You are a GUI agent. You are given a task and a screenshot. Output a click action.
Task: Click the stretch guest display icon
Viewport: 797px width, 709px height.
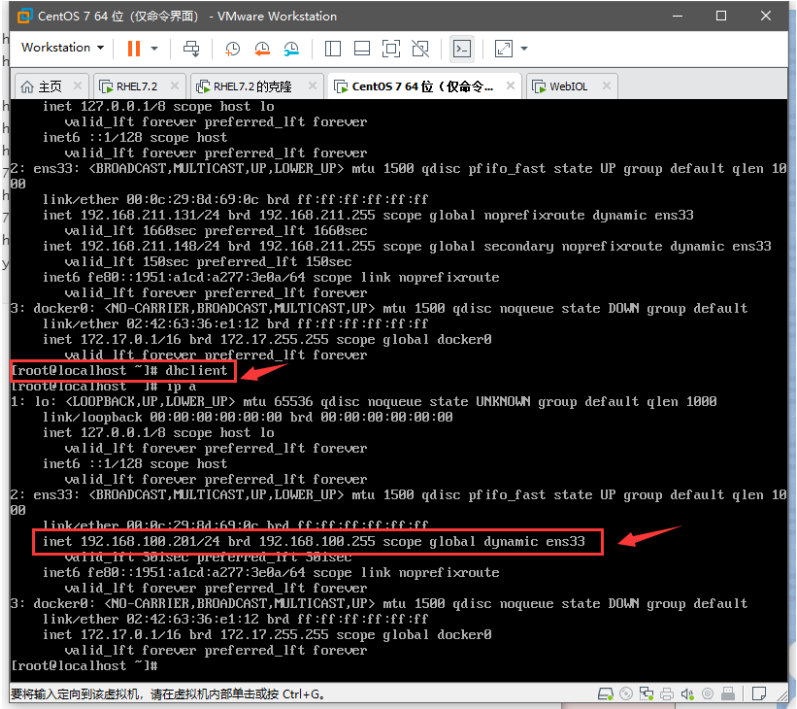pyautogui.click(x=504, y=49)
